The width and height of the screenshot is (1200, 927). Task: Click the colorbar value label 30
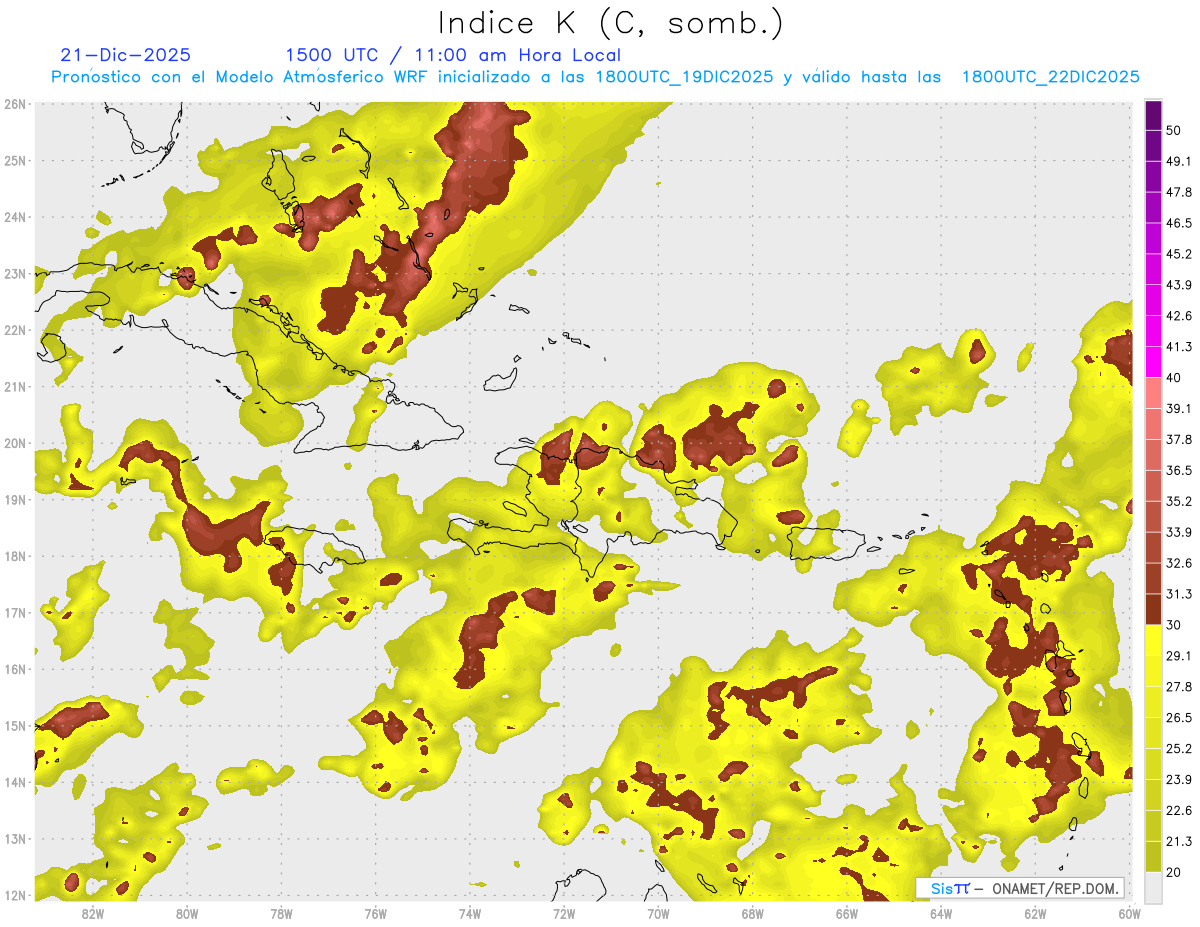pos(1174,625)
